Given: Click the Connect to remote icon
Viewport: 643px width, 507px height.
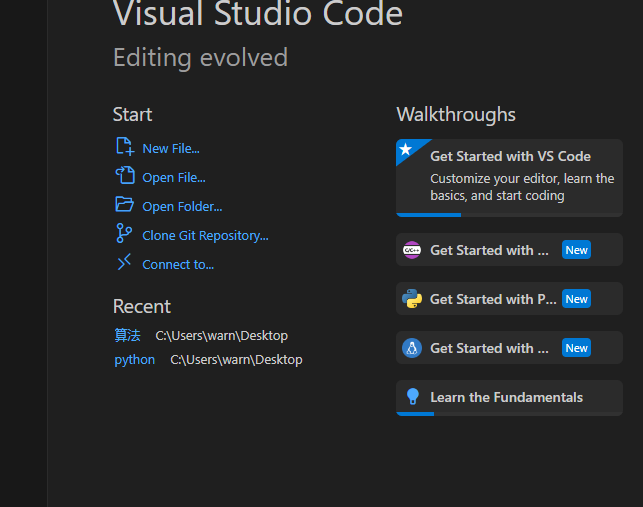Looking at the screenshot, I should (124, 262).
